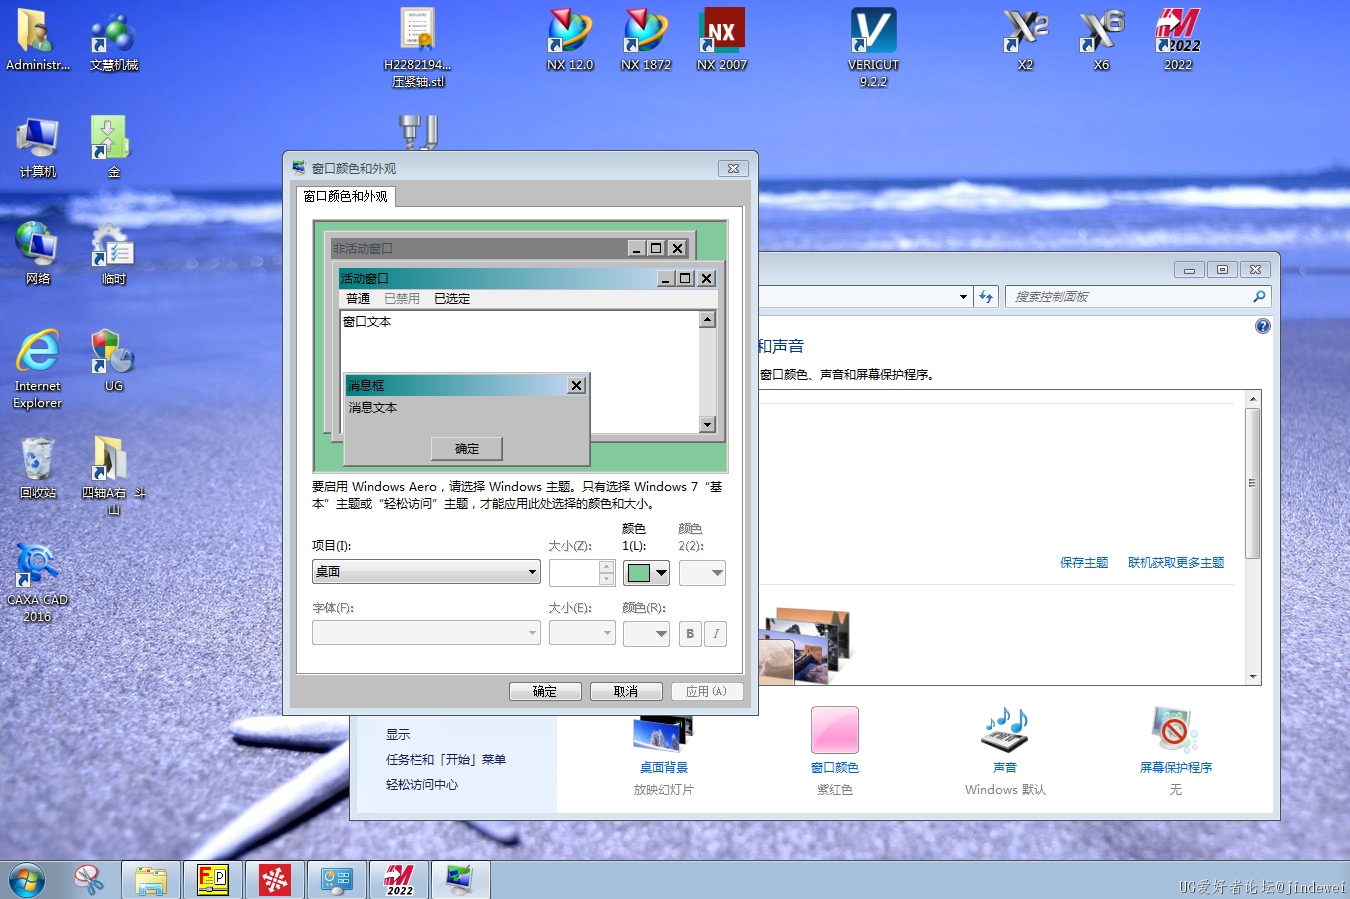
Task: Open the 回收站 recycle bin
Action: (x=37, y=468)
